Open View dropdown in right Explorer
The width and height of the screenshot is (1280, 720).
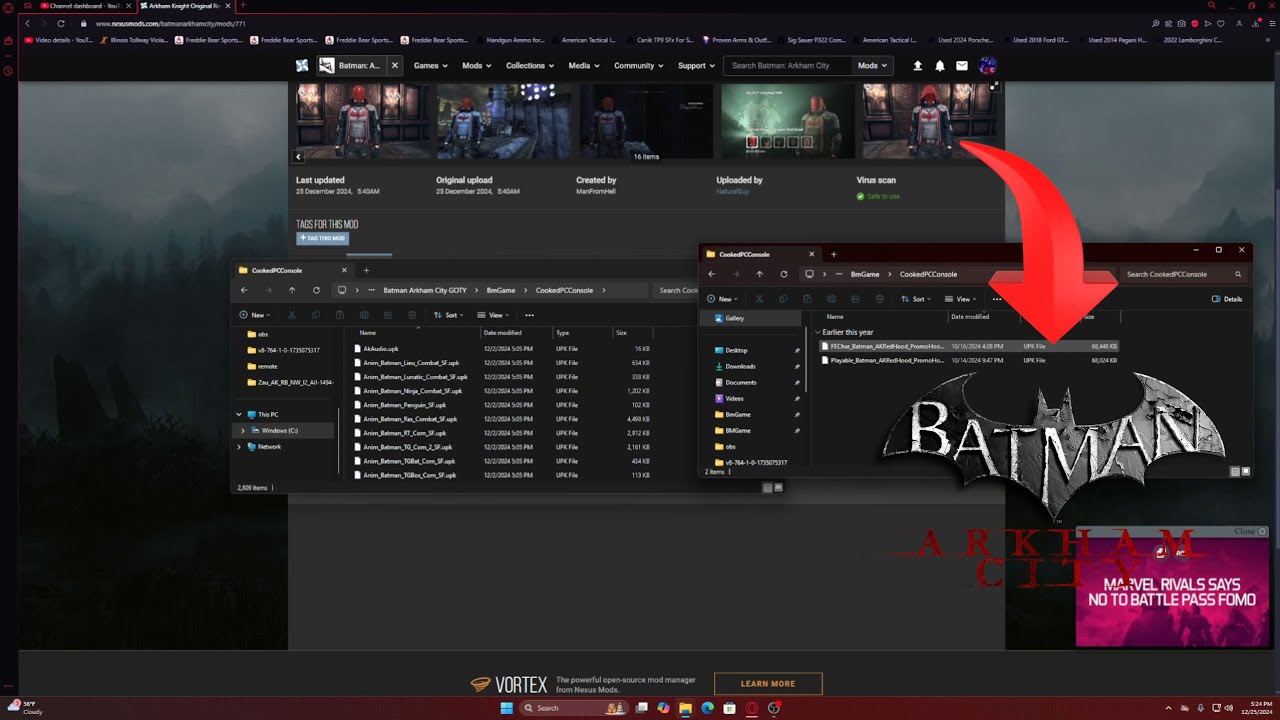963,299
